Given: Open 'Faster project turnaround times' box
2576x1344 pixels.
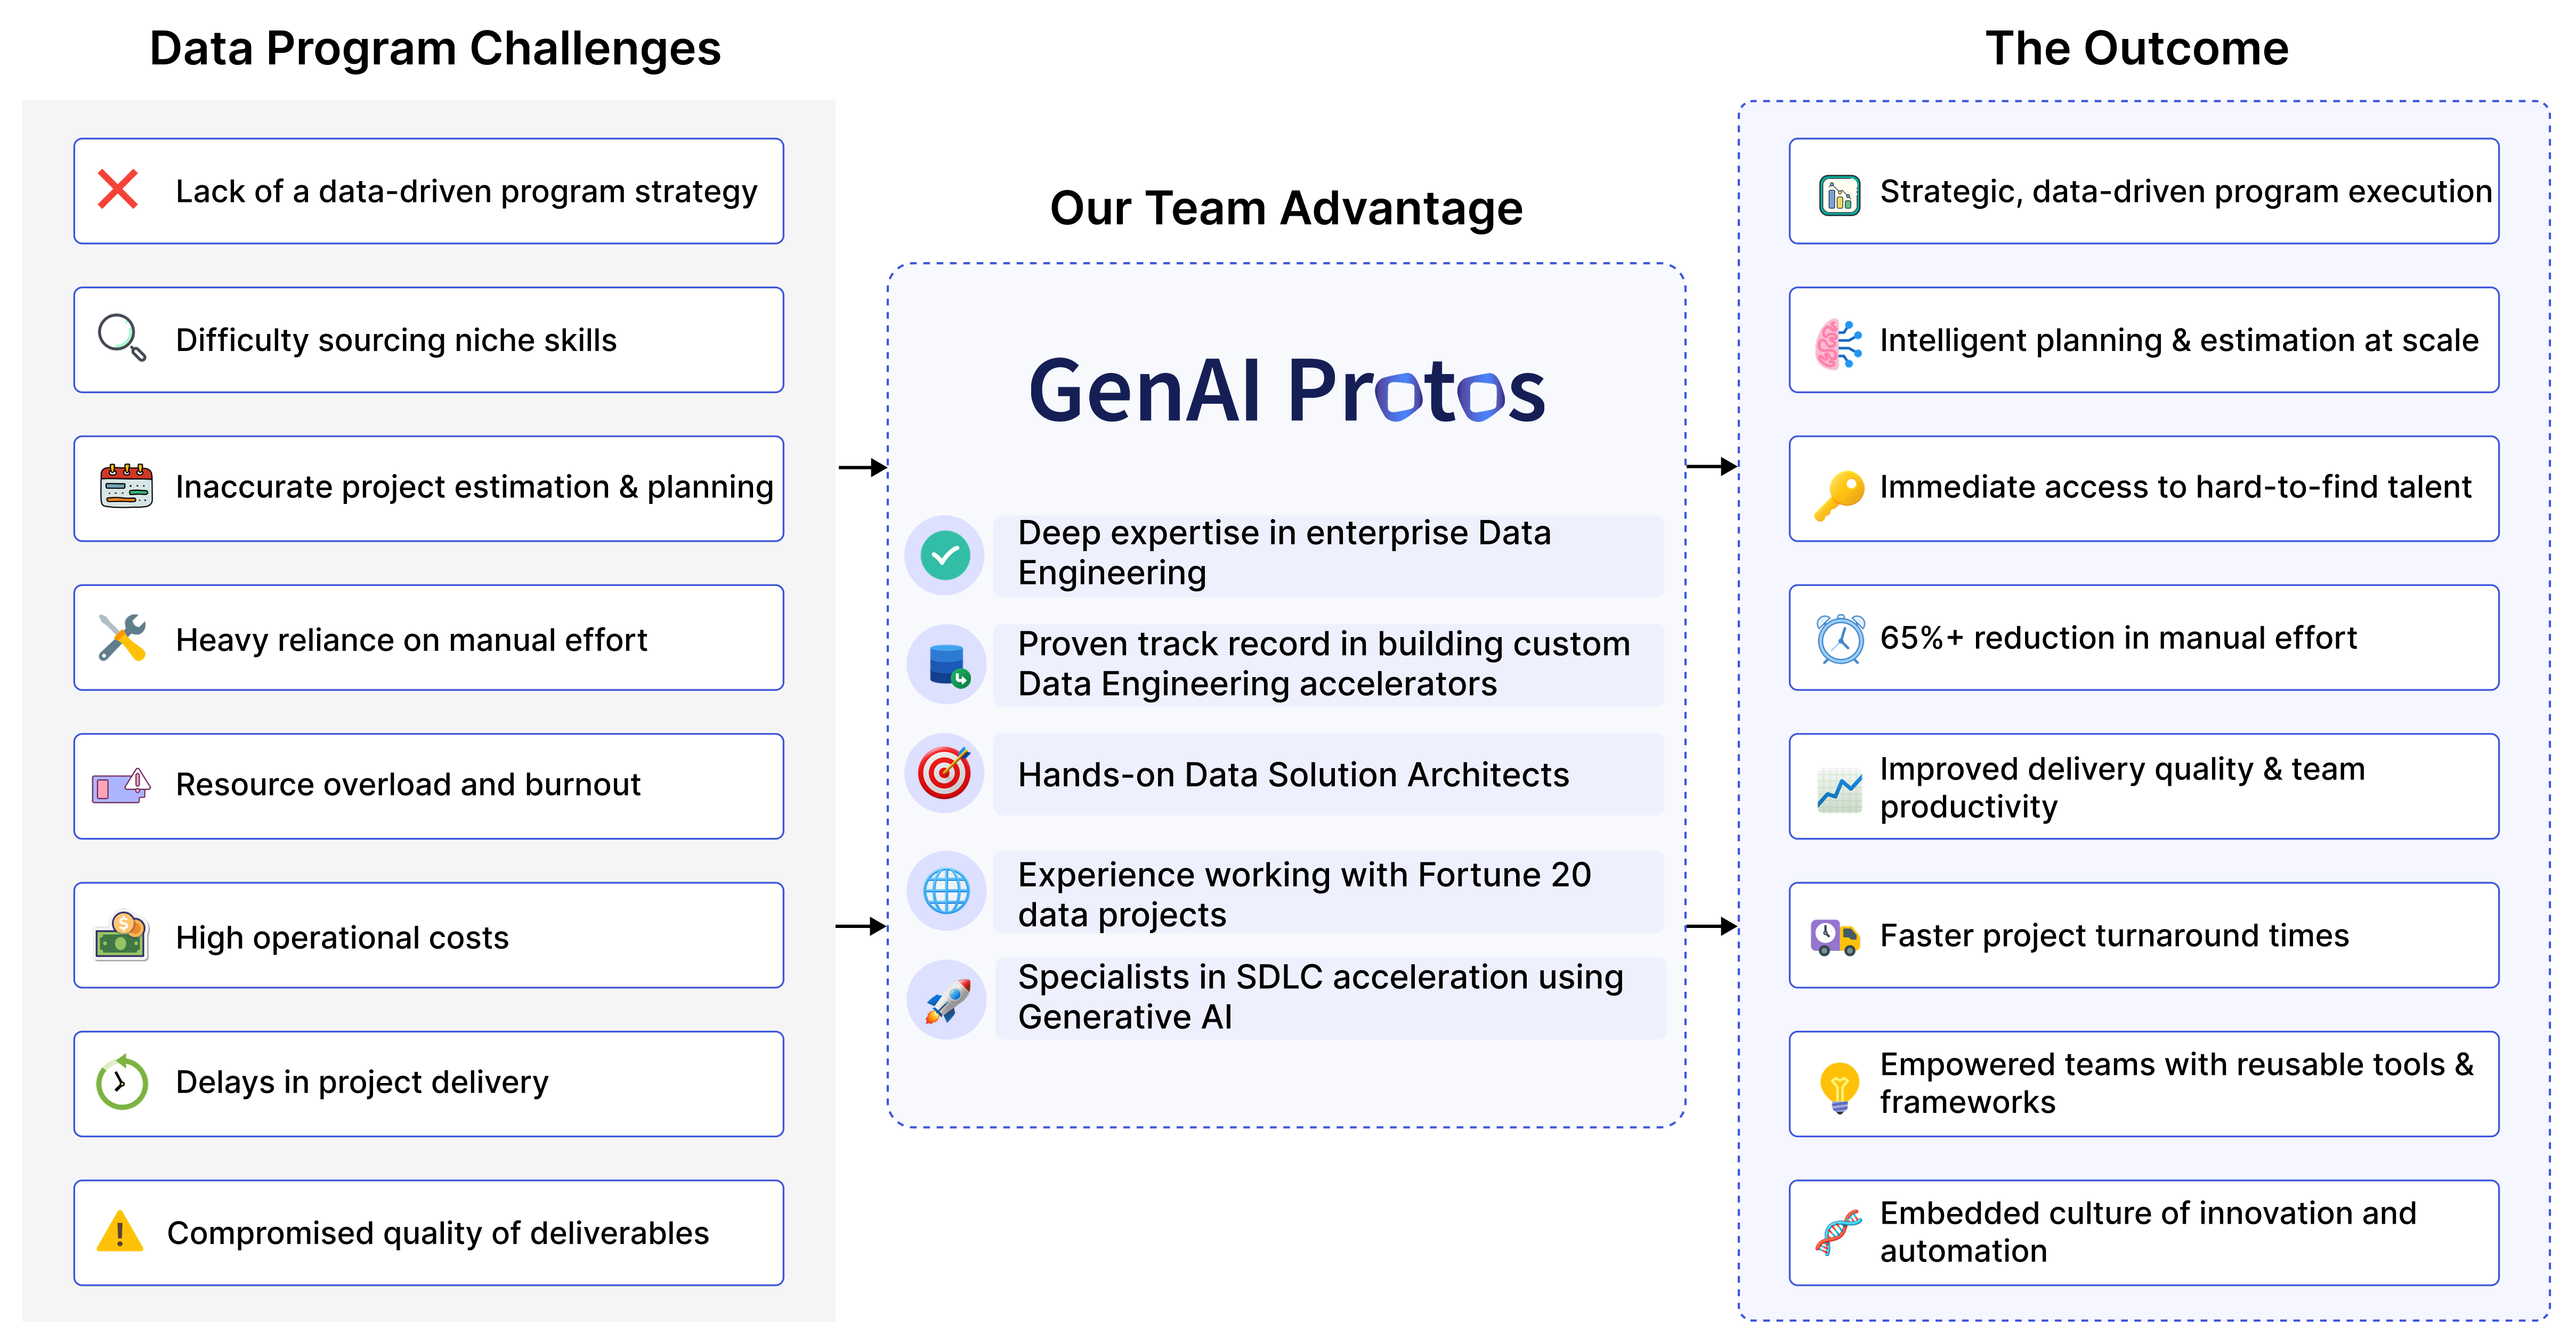Looking at the screenshot, I should coord(2144,935).
